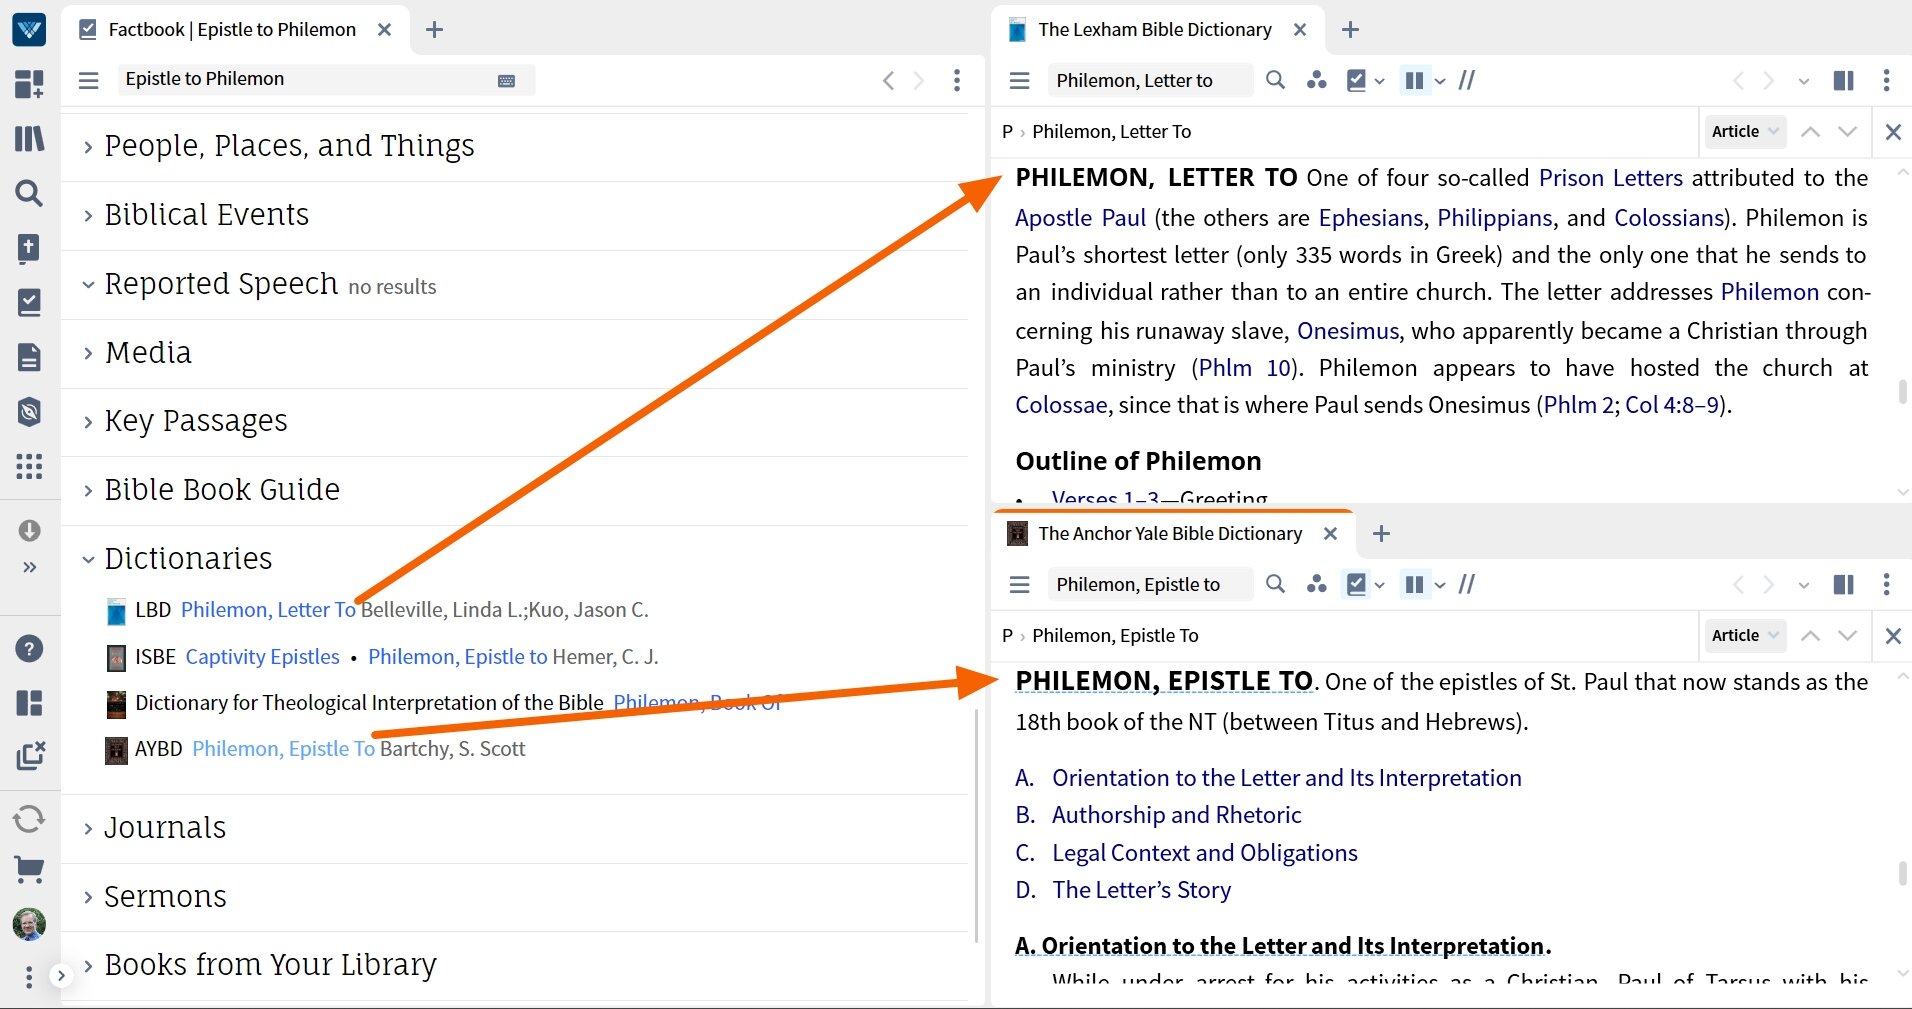Open the Help question mark icon
1912x1009 pixels.
point(29,649)
